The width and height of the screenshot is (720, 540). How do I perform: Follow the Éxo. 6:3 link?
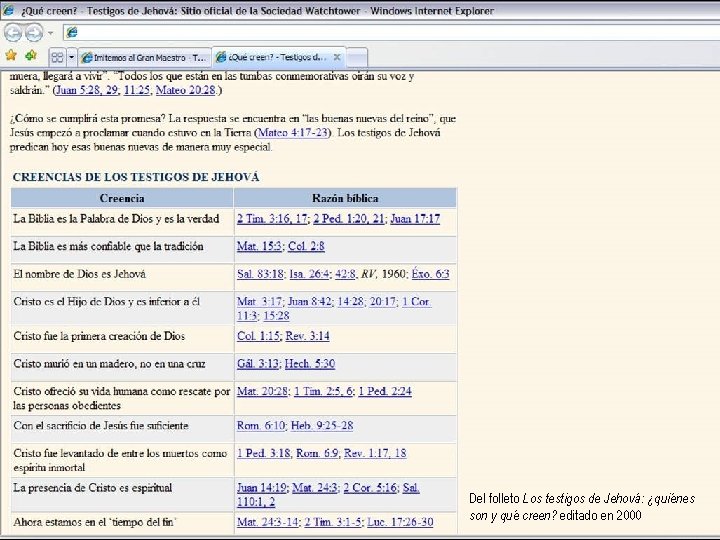[430, 274]
